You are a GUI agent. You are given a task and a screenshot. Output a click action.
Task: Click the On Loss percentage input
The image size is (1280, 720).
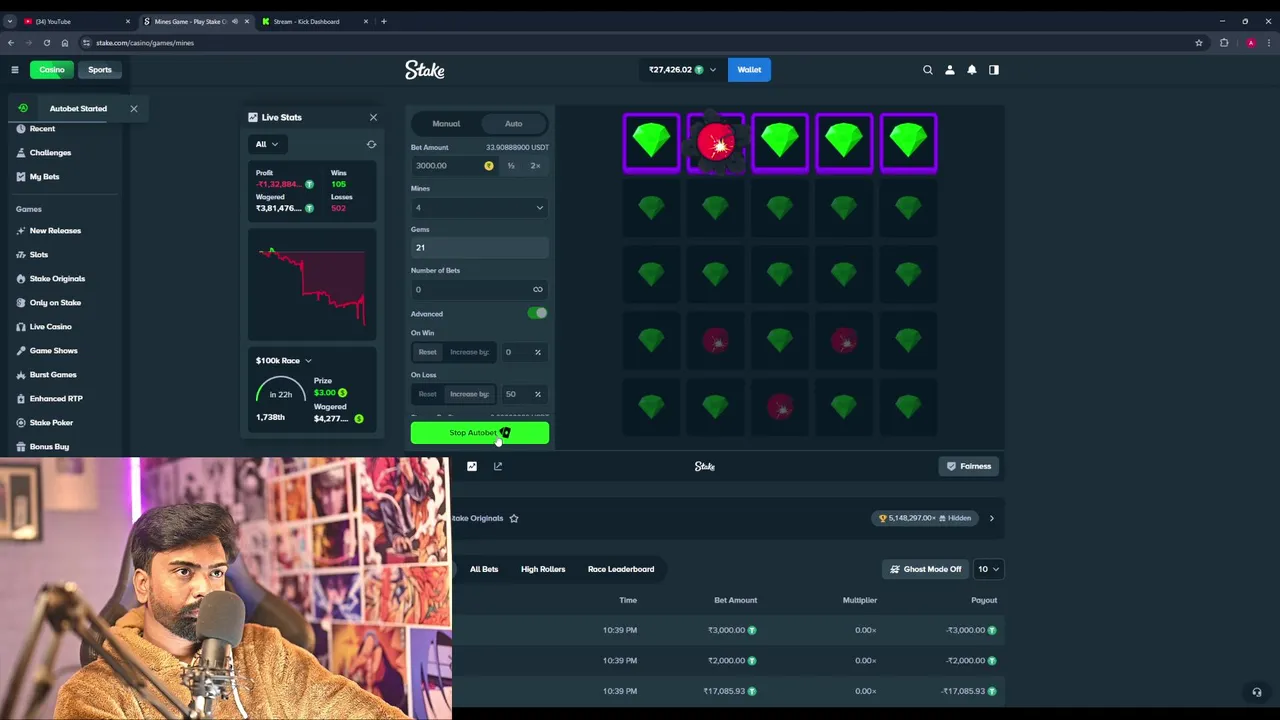pos(523,394)
